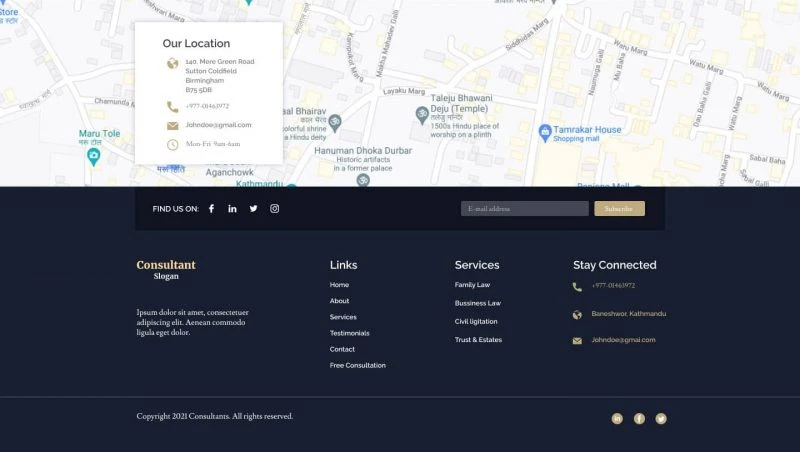This screenshot has width=800, height=452.
Task: Click phone icon in Our Location card
Action: click(172, 107)
